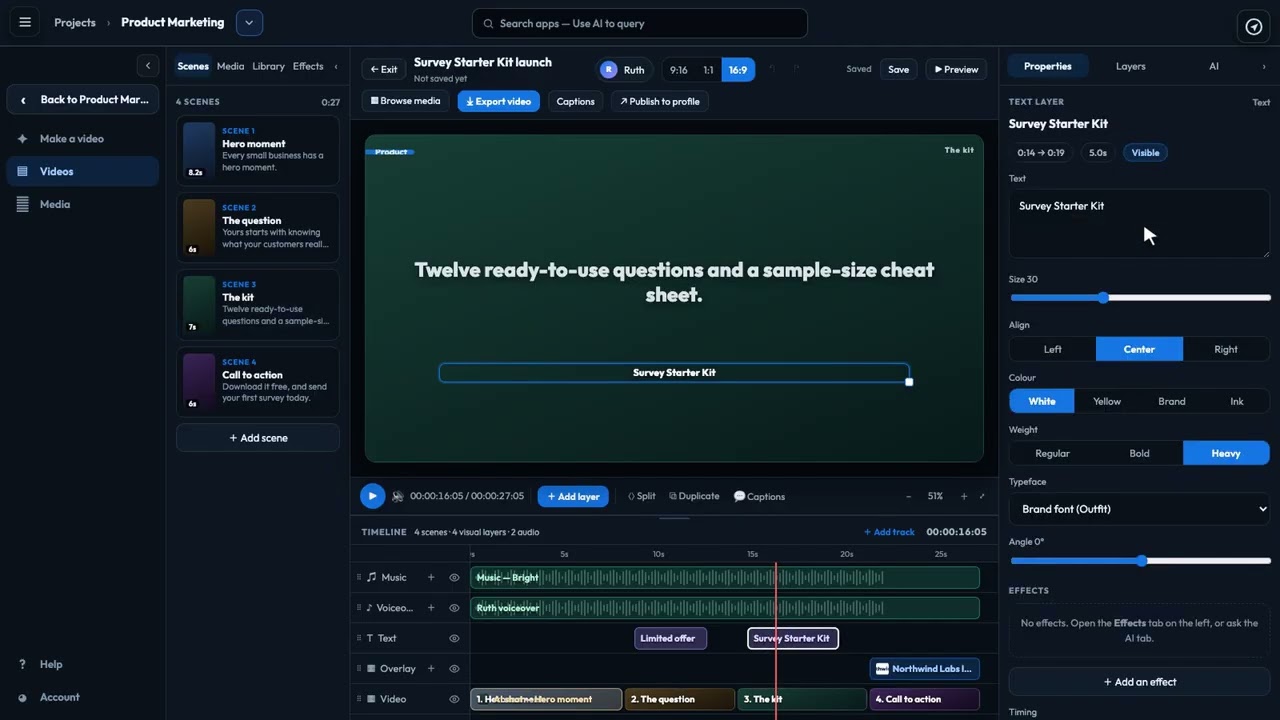
Task: Collapse the left sidebar with chevron
Action: (x=148, y=66)
